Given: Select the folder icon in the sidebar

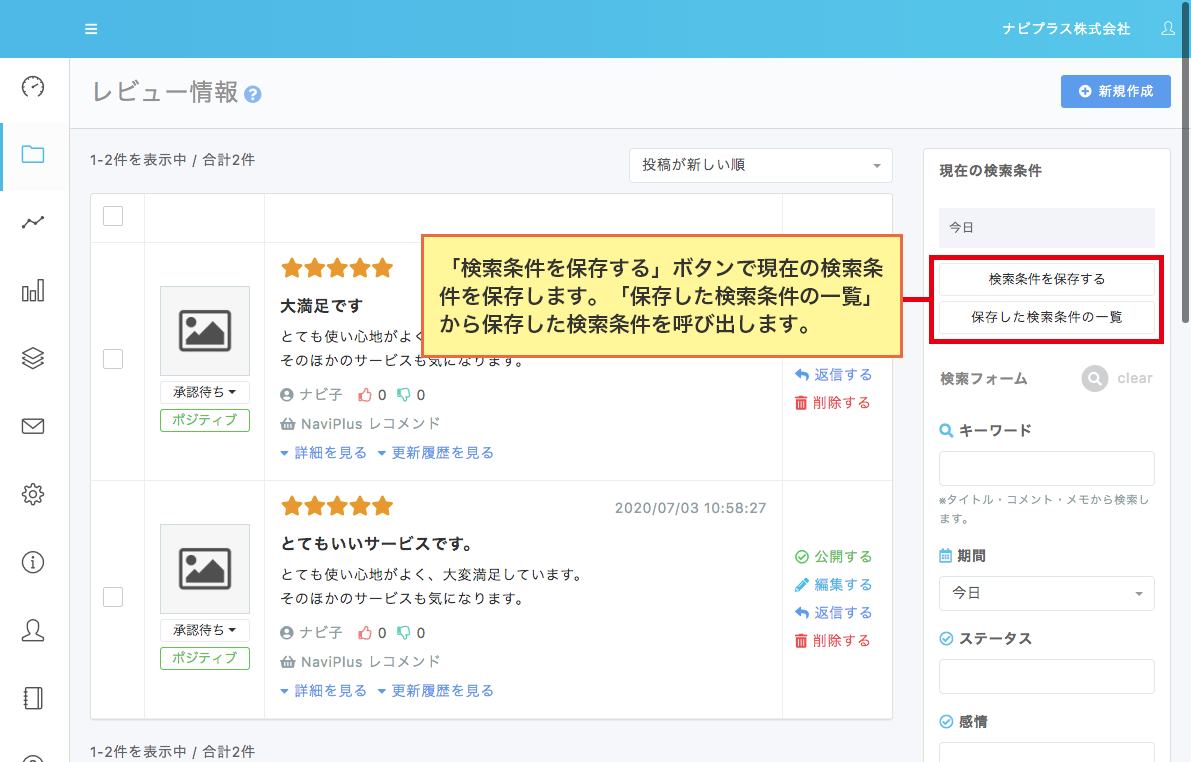Looking at the screenshot, I should pyautogui.click(x=33, y=154).
